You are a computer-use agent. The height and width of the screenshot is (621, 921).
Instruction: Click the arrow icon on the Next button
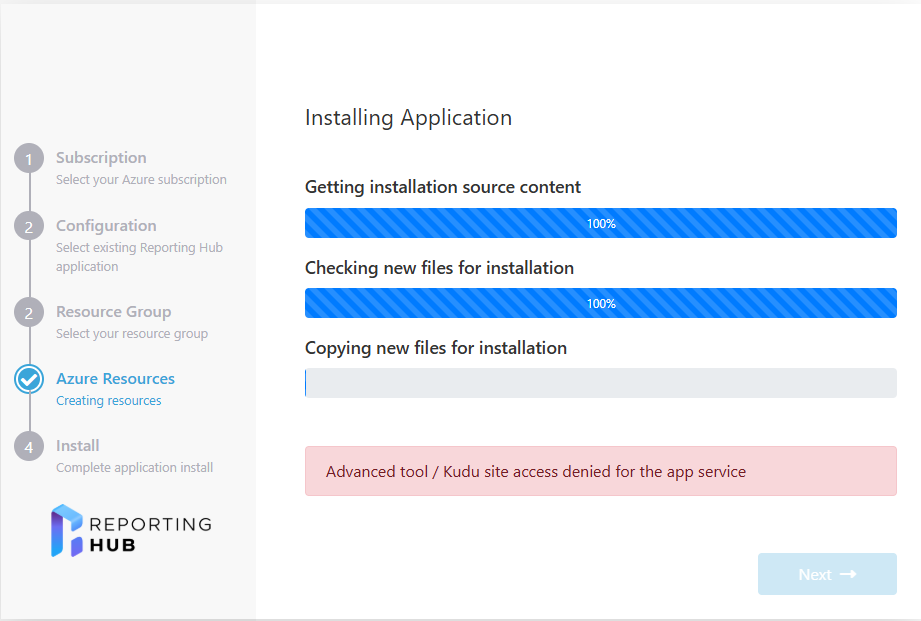(848, 574)
